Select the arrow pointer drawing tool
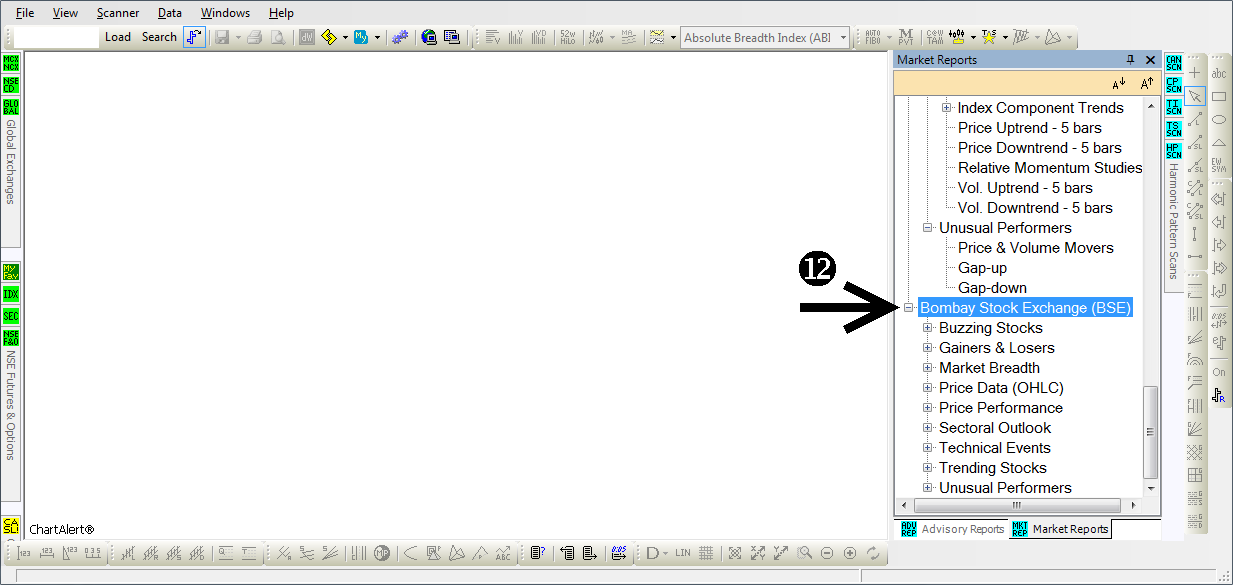Image resolution: width=1233 pixels, height=585 pixels. pyautogui.click(x=1195, y=96)
